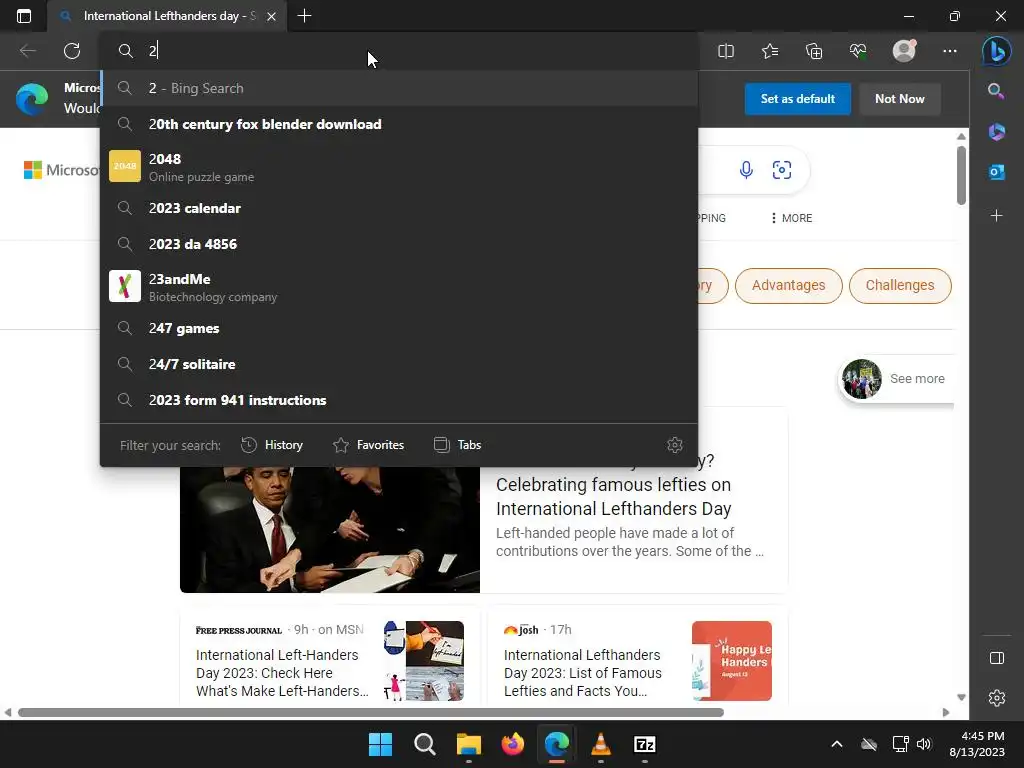Screen dimensions: 1024x768
Task: Open the Windows Start menu
Action: (x=380, y=744)
